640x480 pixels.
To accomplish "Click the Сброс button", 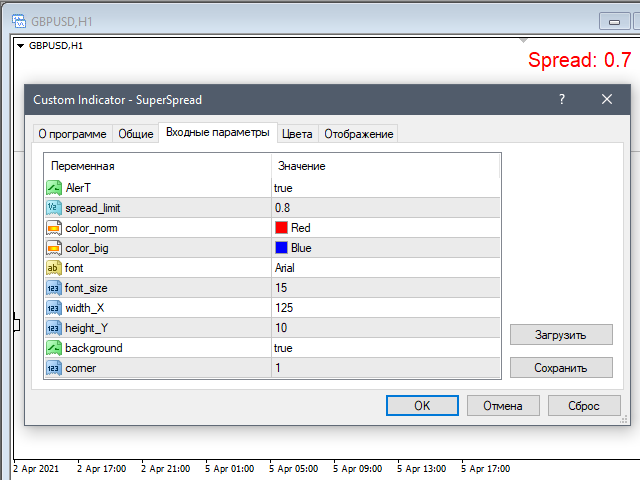I will (584, 406).
